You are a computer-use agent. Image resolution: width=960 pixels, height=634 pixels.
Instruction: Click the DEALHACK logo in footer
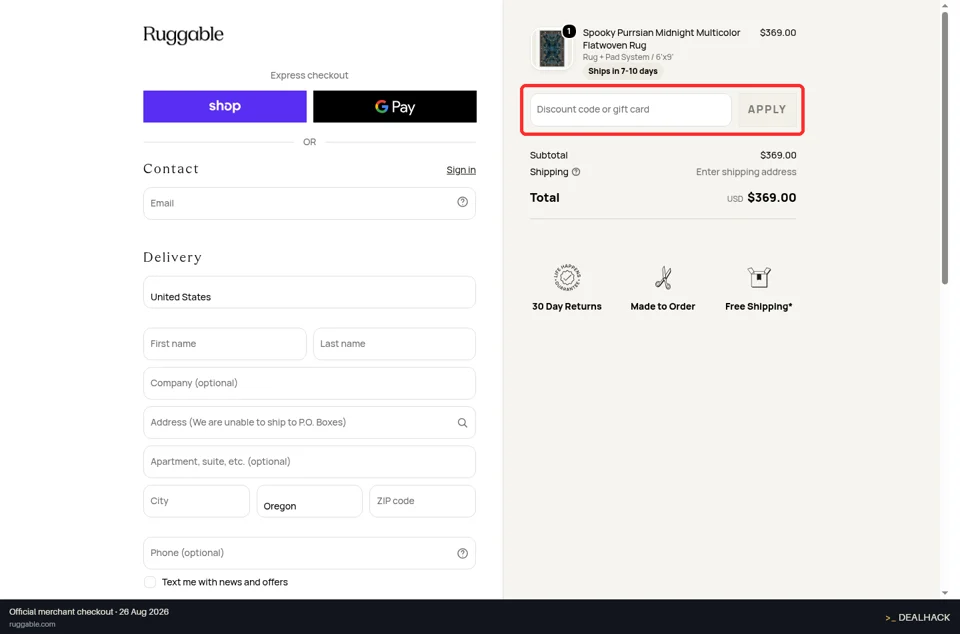coord(917,617)
